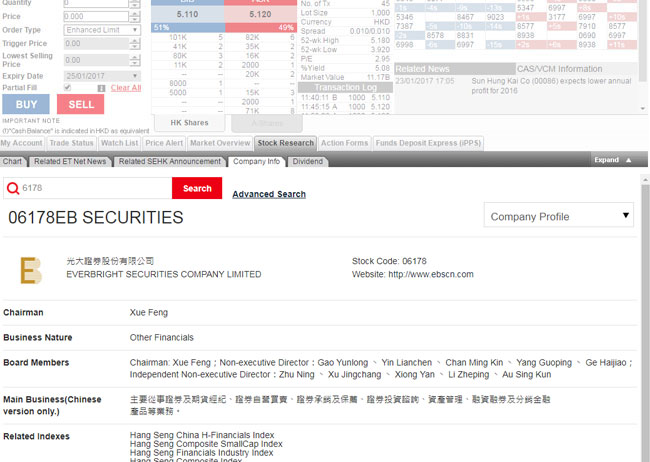
Task: Click the 101K bid queue row
Action: pyautogui.click(x=188, y=37)
